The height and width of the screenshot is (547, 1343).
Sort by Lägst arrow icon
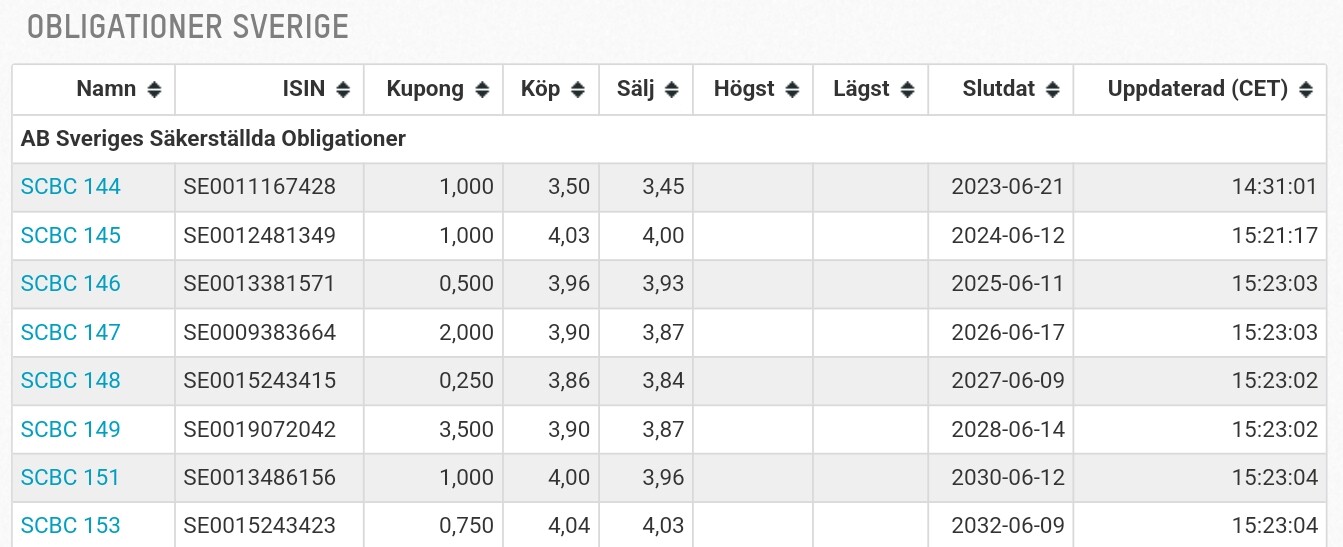click(x=907, y=90)
